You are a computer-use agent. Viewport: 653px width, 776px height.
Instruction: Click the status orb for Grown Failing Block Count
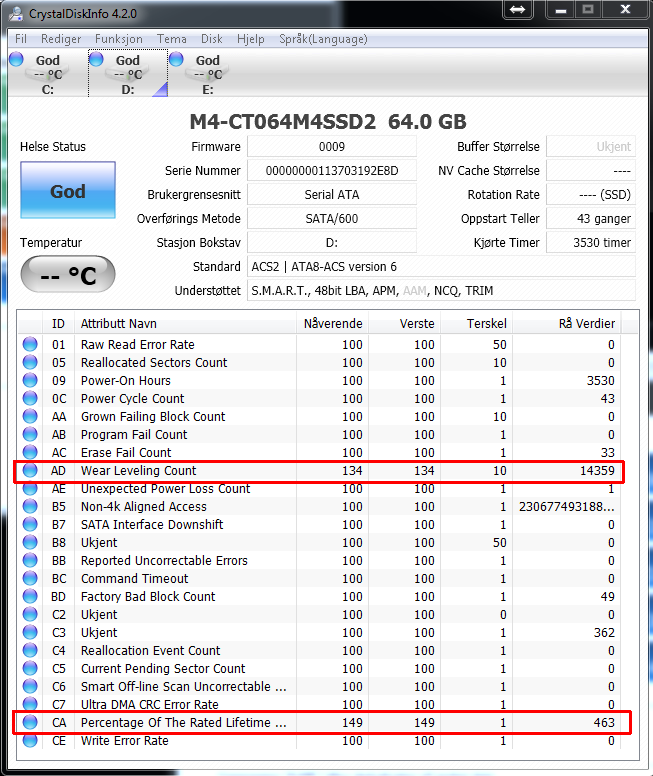(x=30, y=416)
